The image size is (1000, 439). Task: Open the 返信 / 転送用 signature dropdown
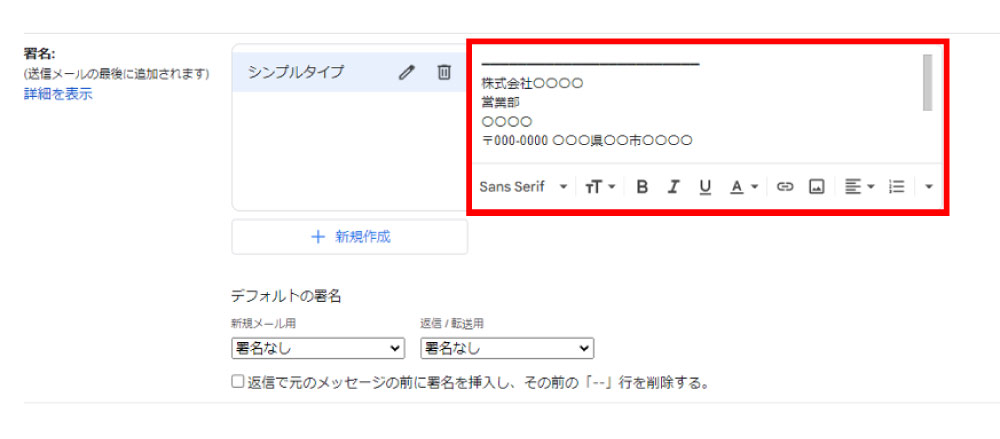pos(507,348)
